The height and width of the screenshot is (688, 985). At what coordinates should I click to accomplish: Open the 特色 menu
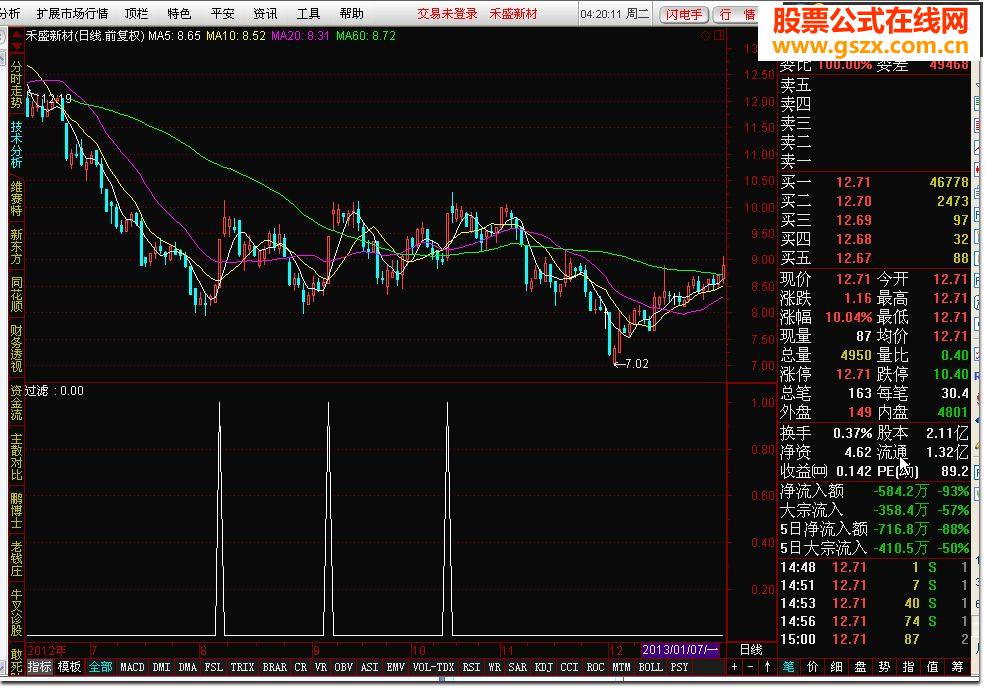click(179, 13)
